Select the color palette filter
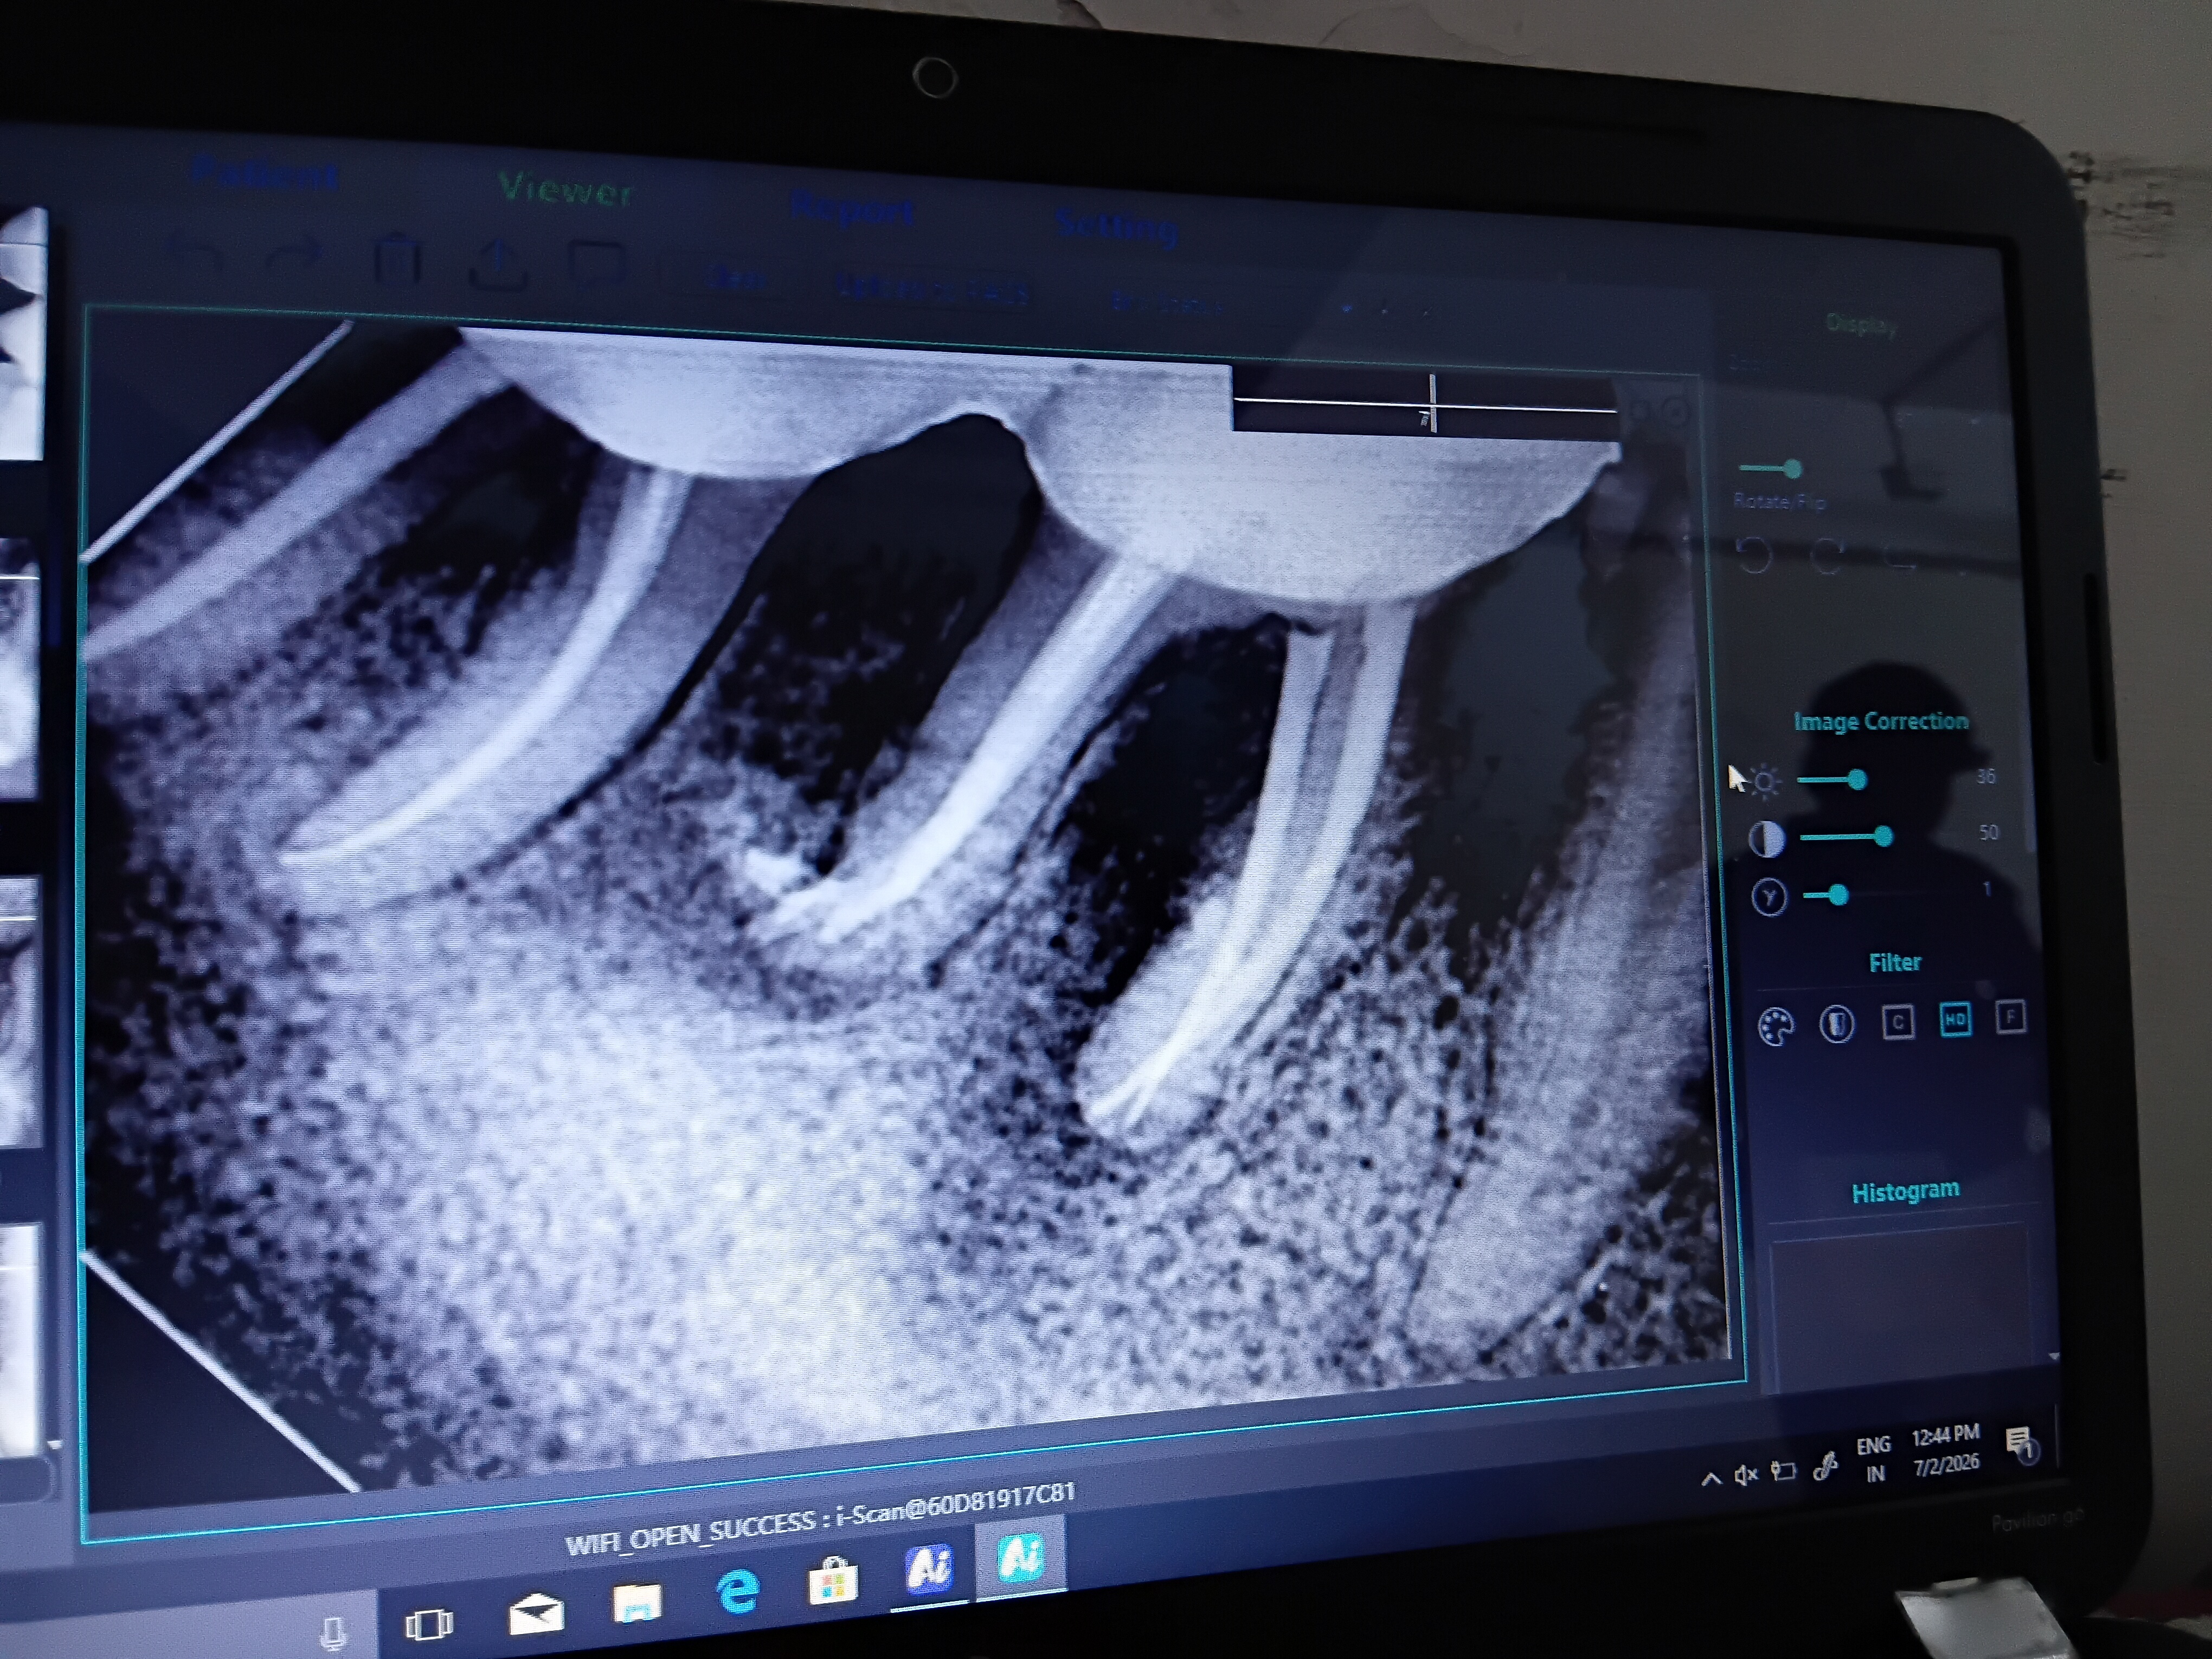The height and width of the screenshot is (1659, 2212). click(1776, 1026)
